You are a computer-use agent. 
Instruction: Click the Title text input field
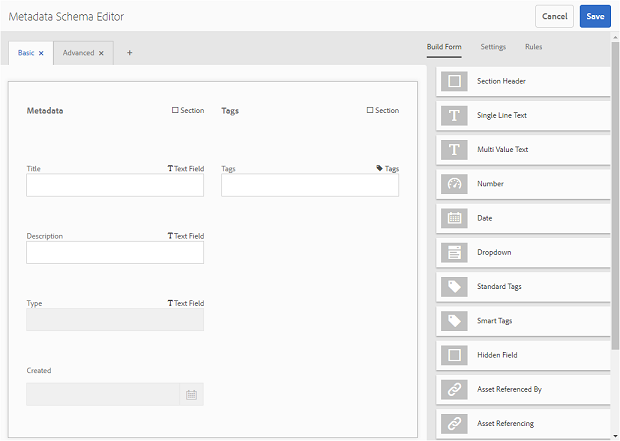pos(115,185)
